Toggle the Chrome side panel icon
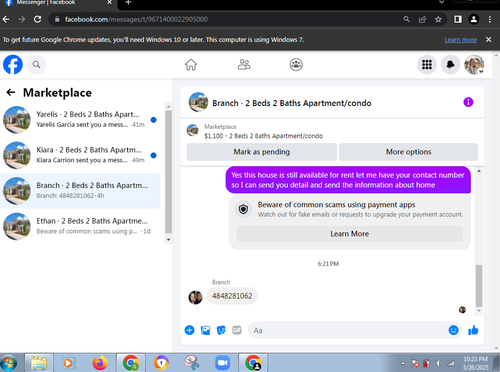This screenshot has height=372, width=500. (x=458, y=19)
